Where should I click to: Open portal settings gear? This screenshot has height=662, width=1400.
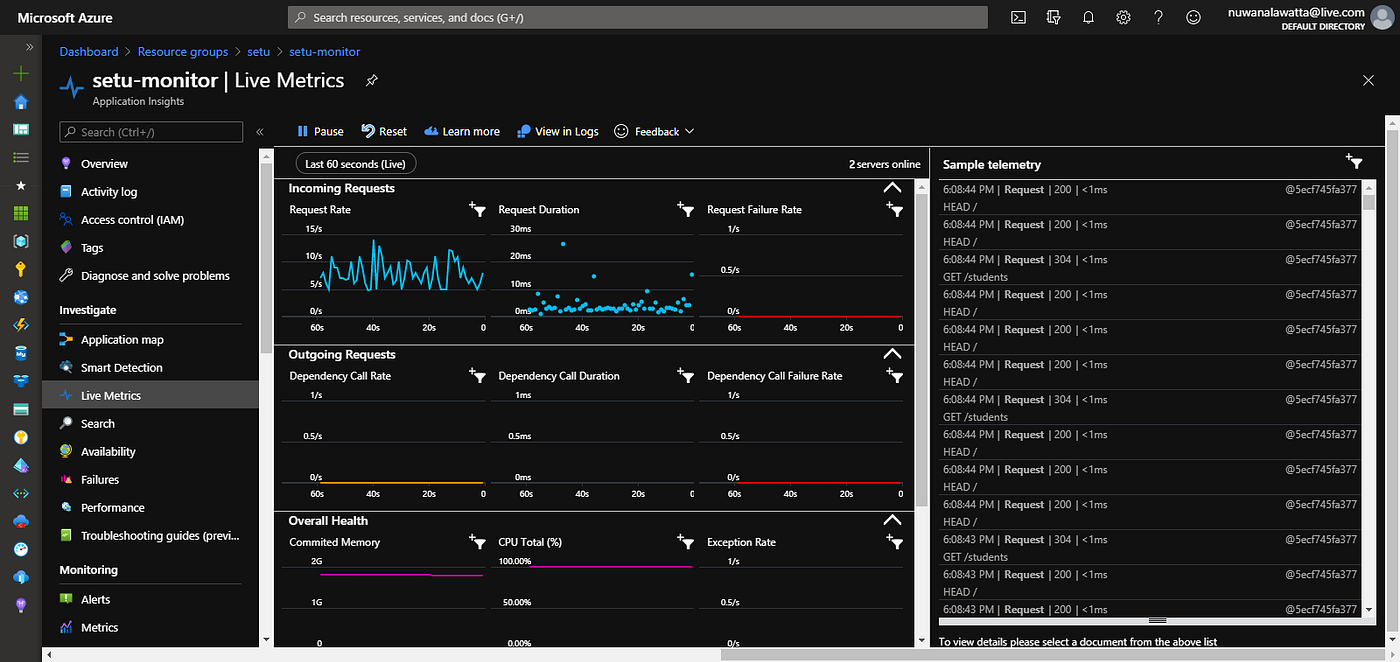(1123, 17)
